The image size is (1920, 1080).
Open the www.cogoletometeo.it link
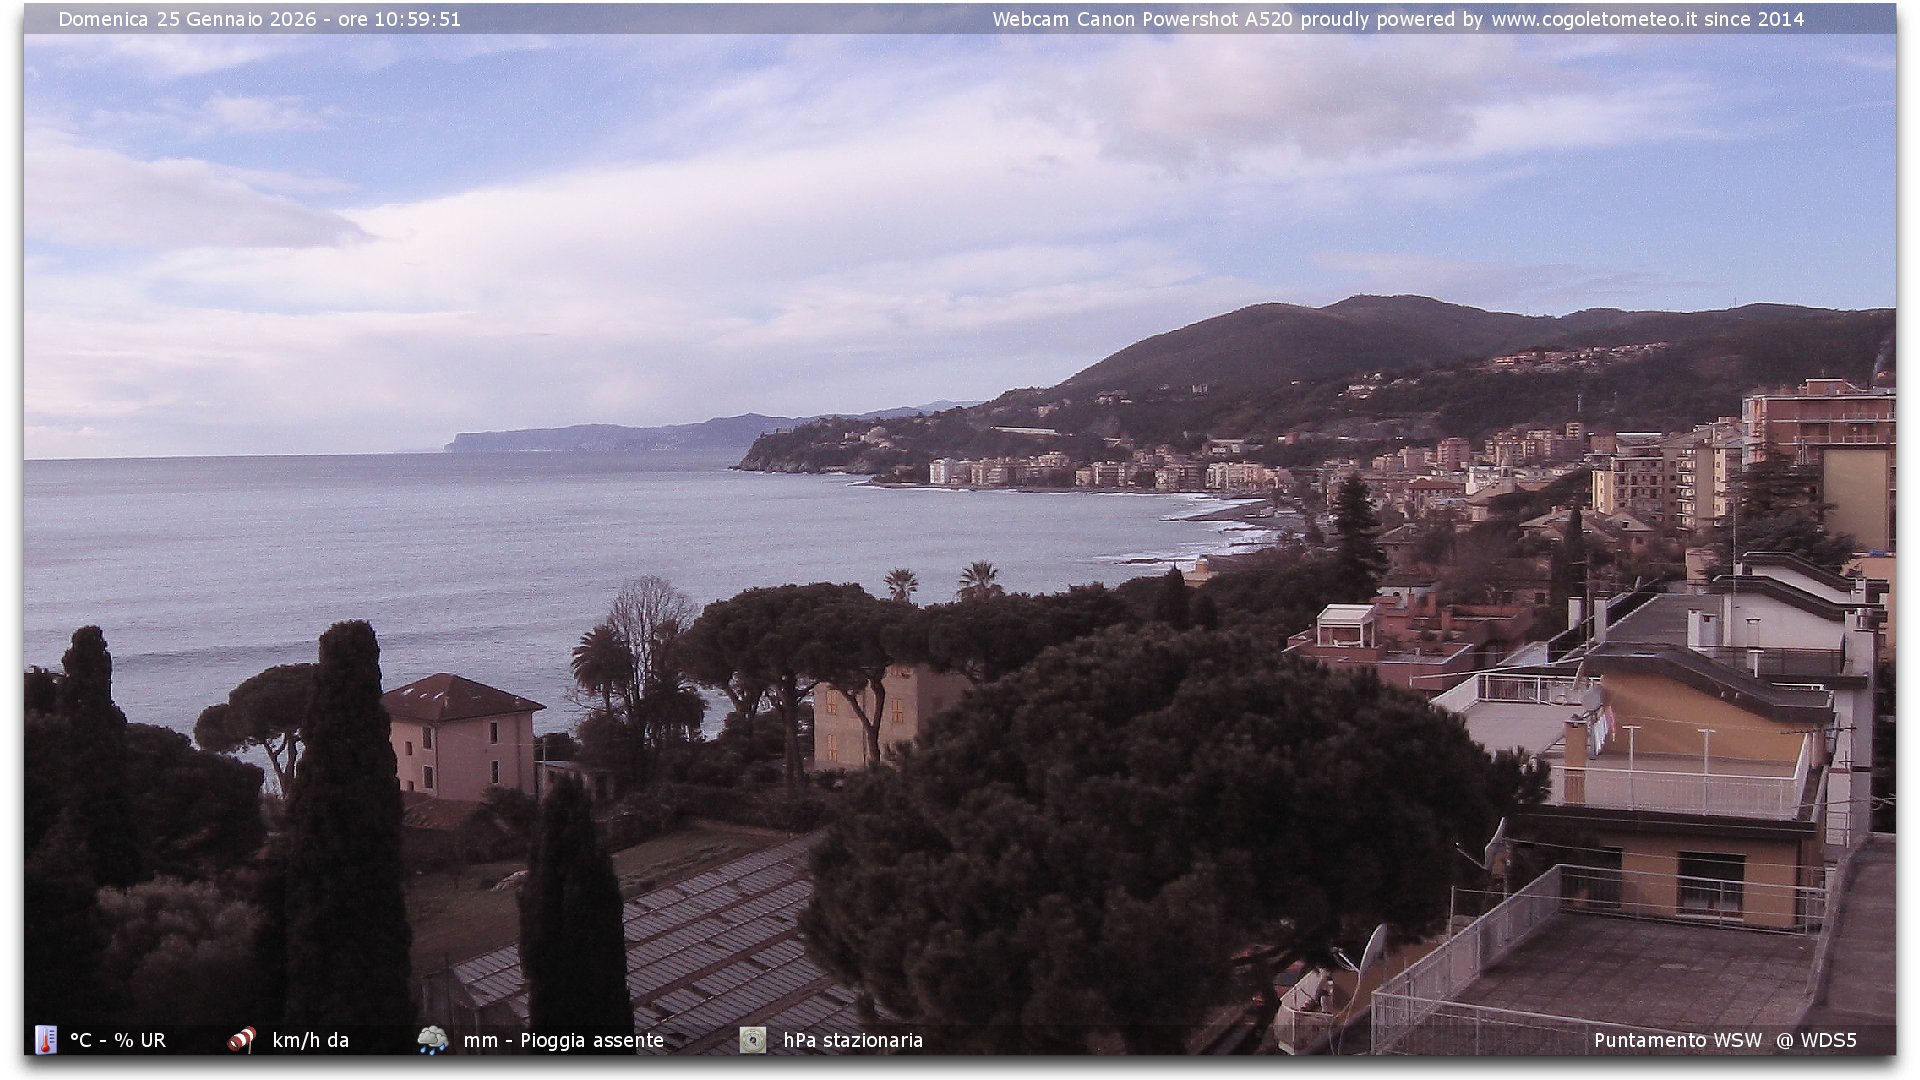pos(1594,19)
